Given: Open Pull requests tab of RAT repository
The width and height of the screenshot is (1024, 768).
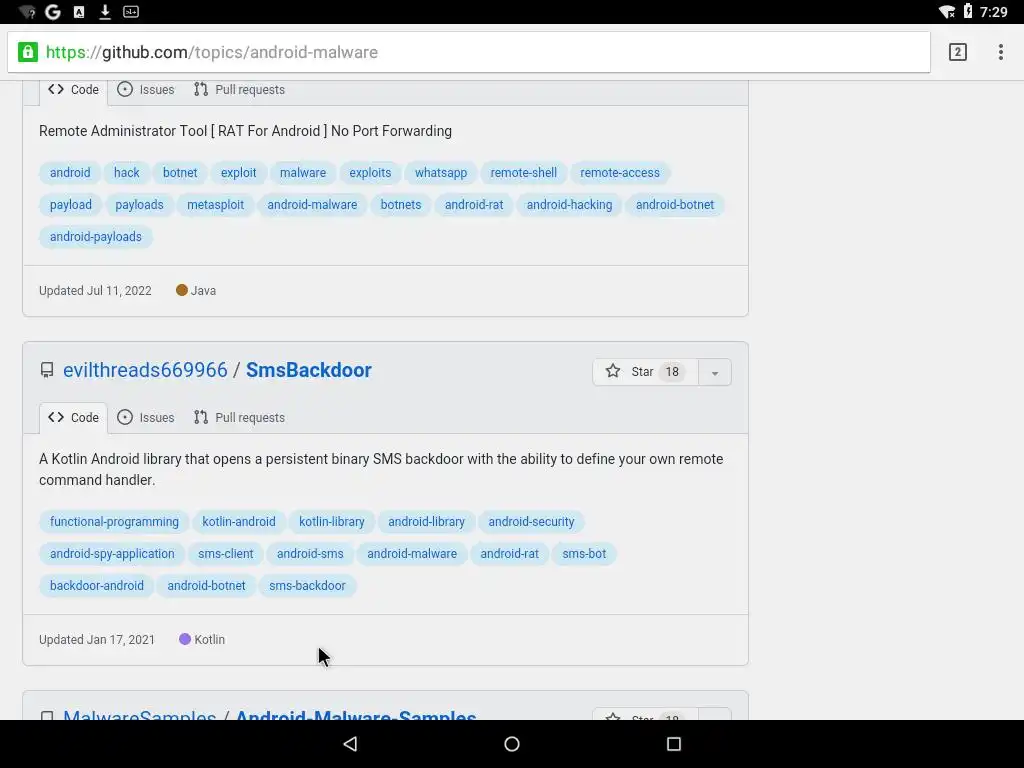Looking at the screenshot, I should [239, 89].
